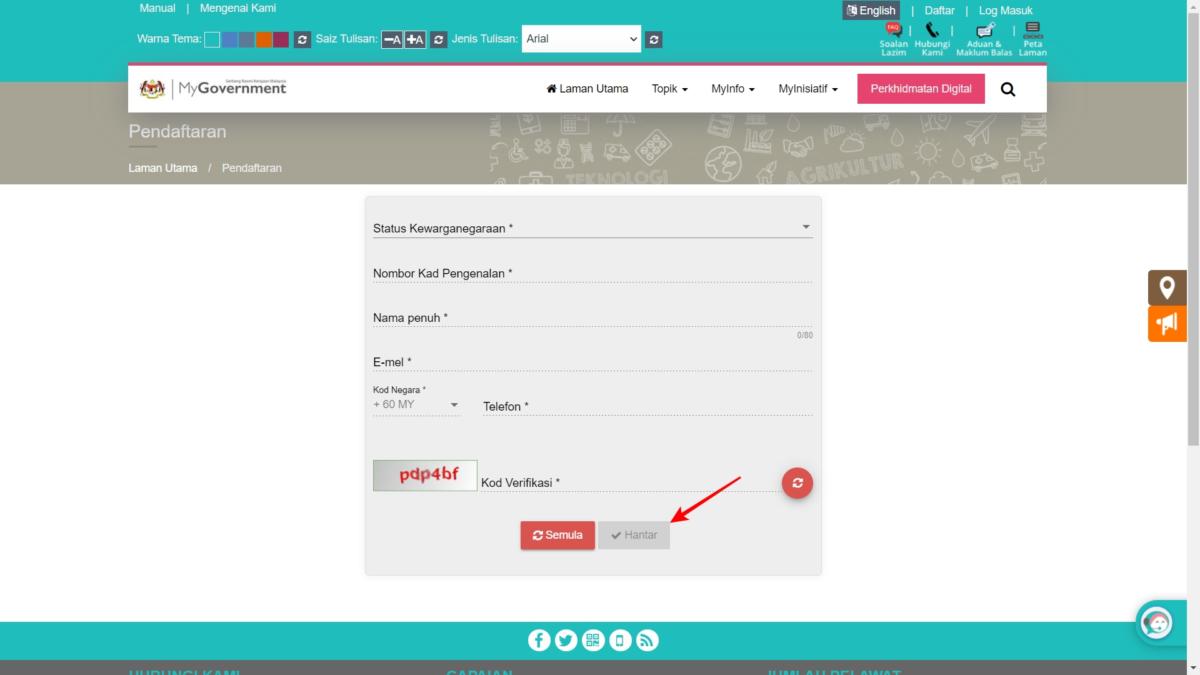Increase font size with the plus A button
This screenshot has height=675, width=1200.
tap(415, 40)
